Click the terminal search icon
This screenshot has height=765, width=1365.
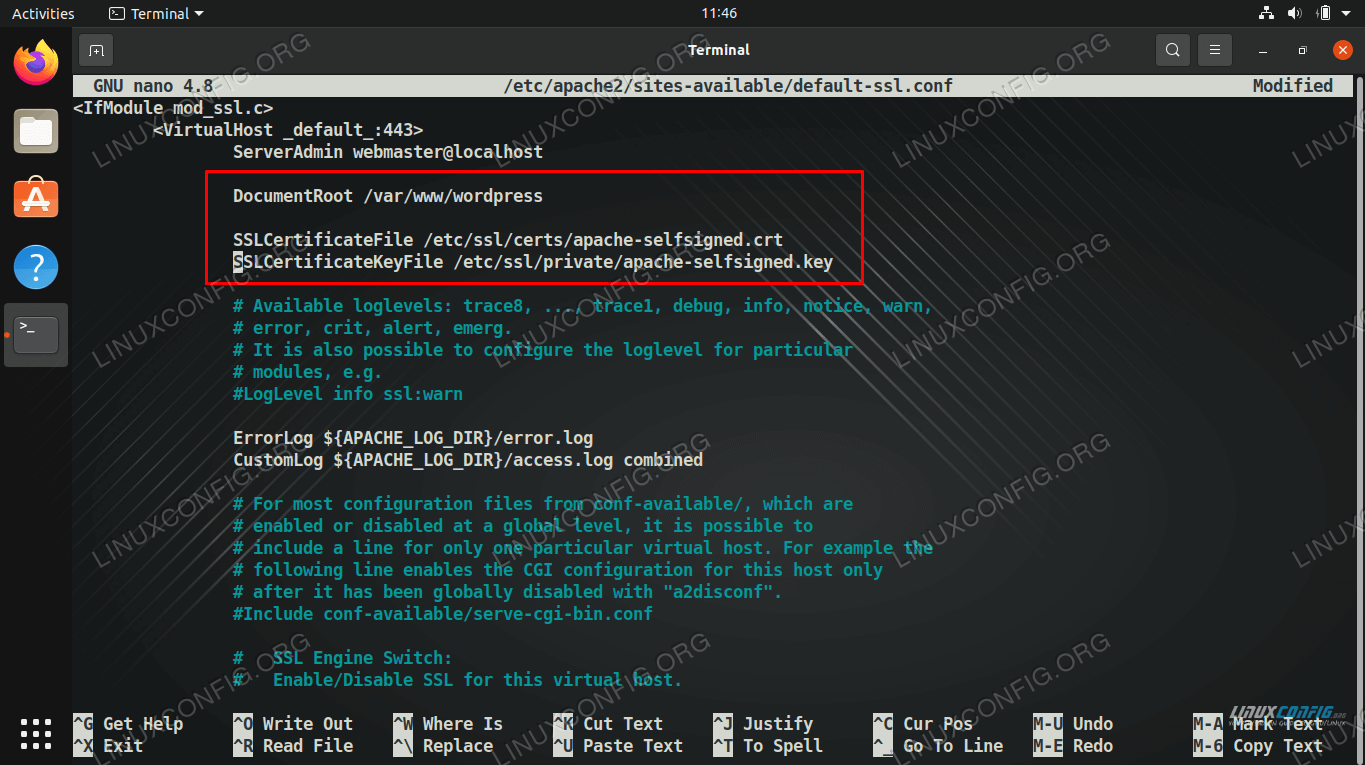1172,50
